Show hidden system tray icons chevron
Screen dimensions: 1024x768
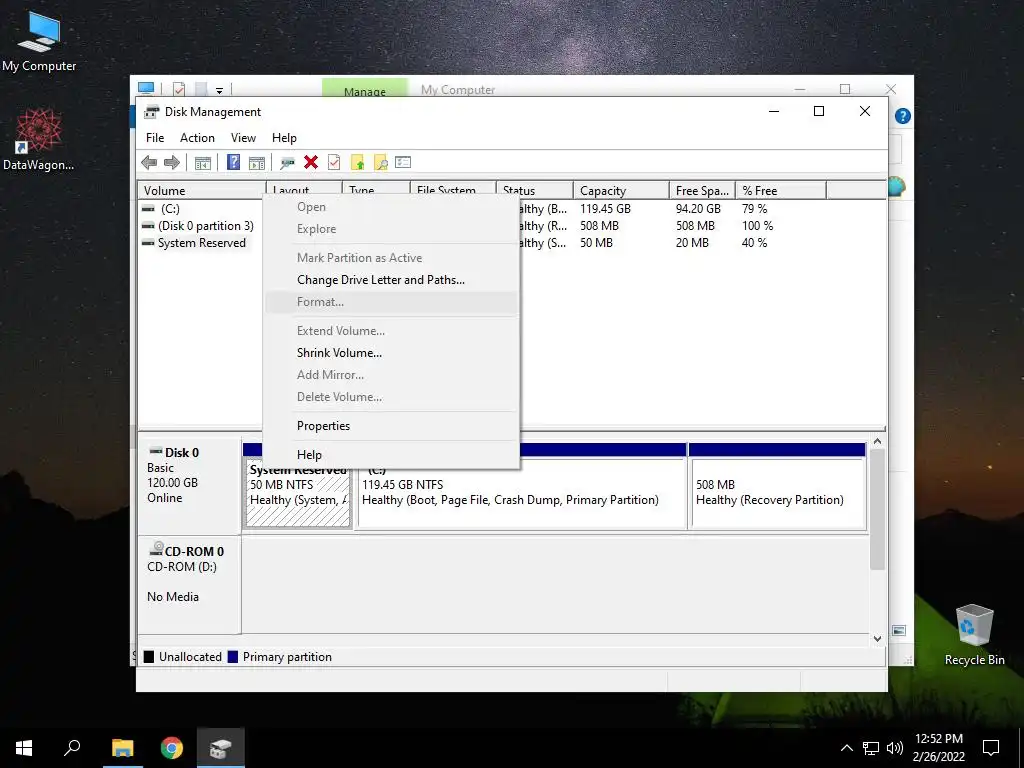coord(846,748)
